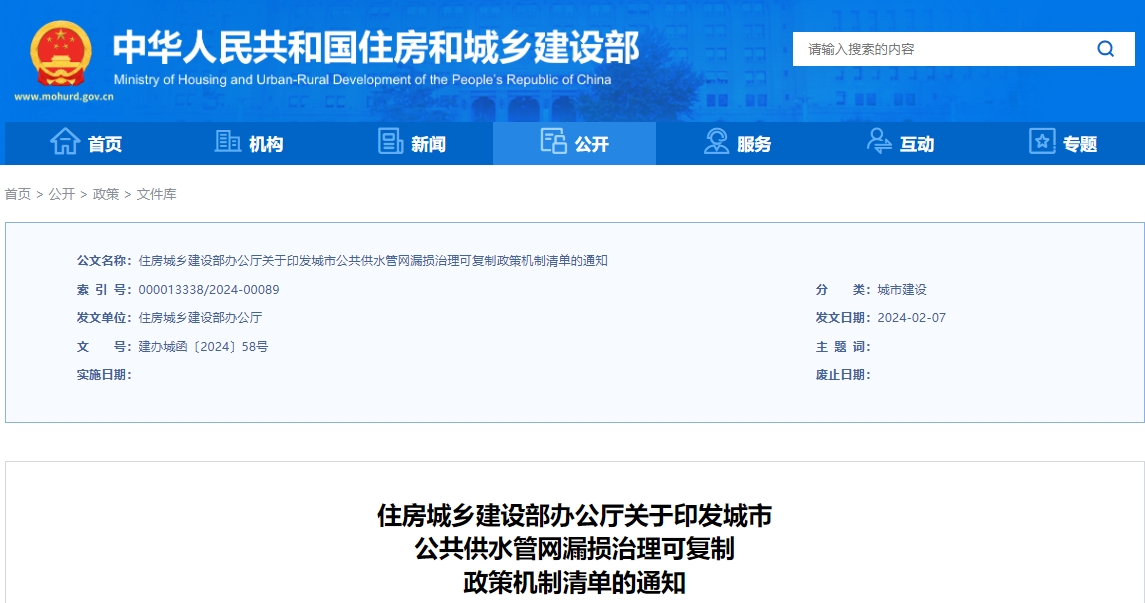Click the www.mohurd.gov.cn site address
The height and width of the screenshot is (603, 1145).
coord(63,97)
